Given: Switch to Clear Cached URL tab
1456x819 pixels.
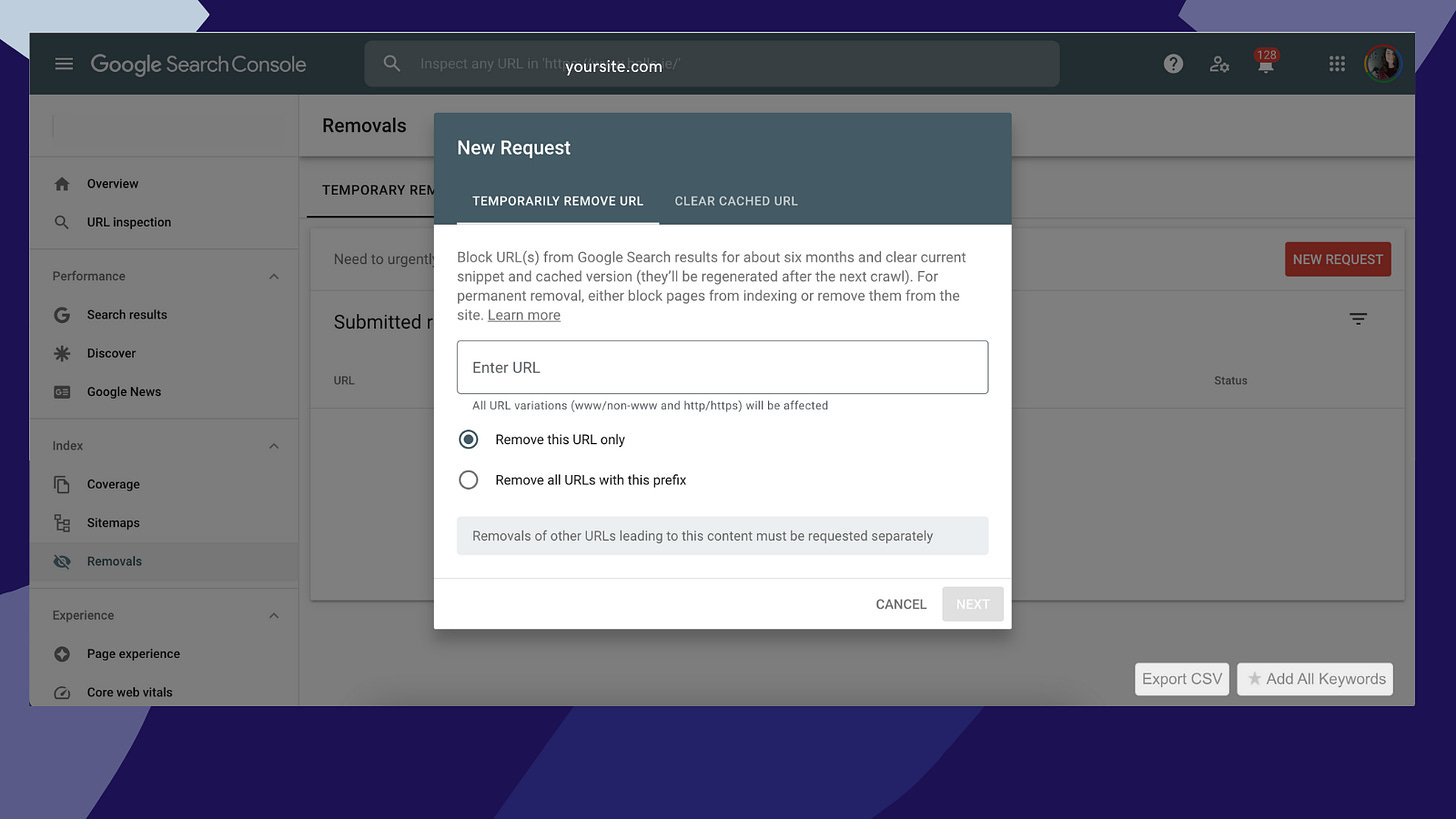Looking at the screenshot, I should [x=736, y=201].
